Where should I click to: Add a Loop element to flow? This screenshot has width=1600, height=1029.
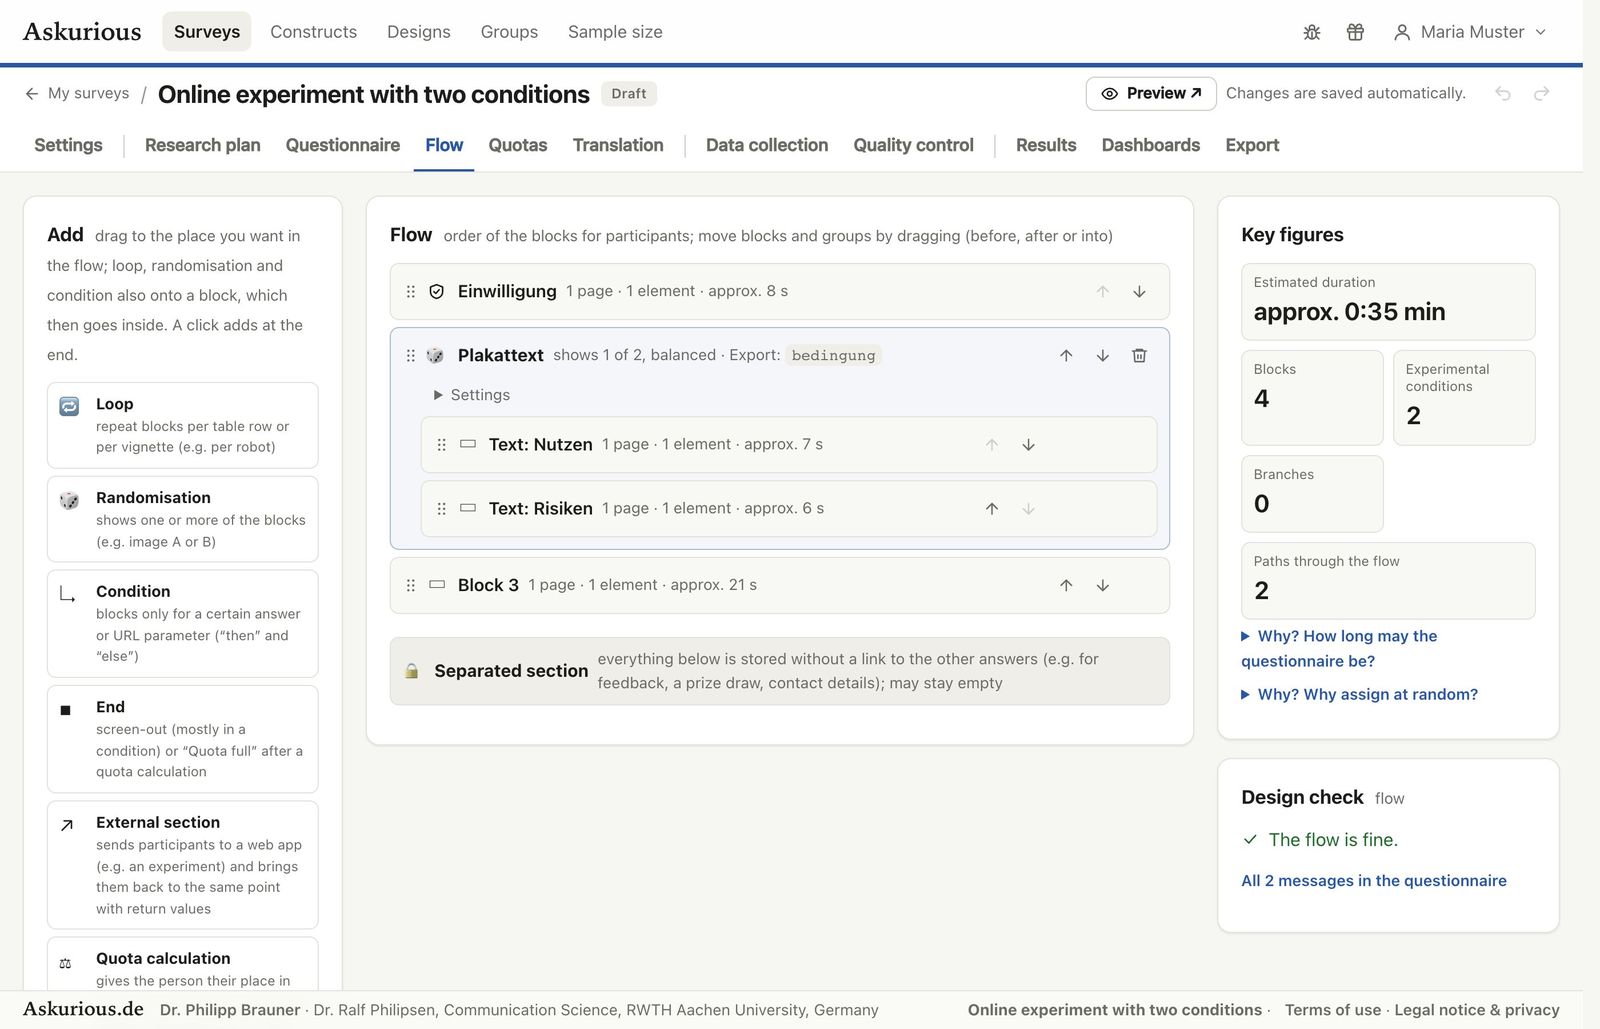click(x=183, y=425)
